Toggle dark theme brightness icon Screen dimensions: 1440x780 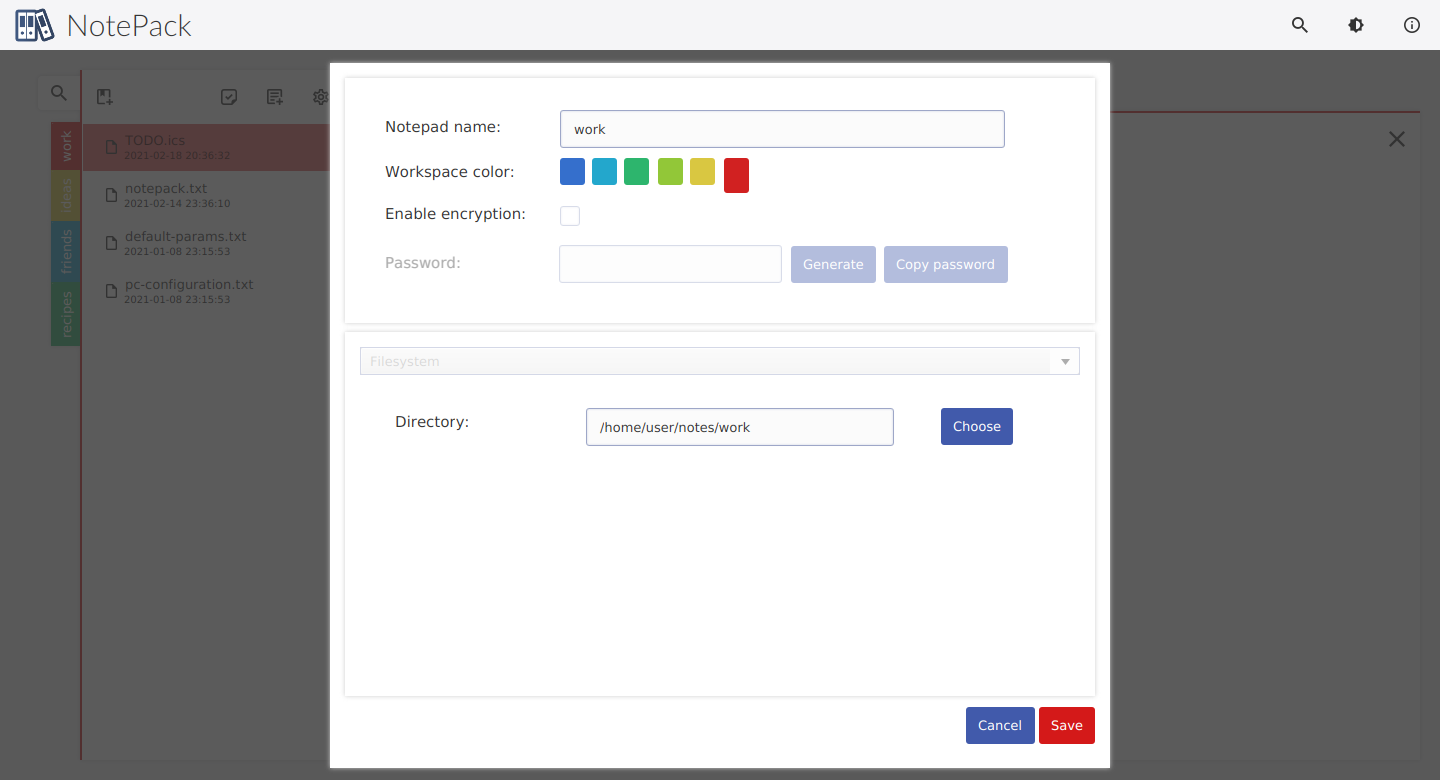[1356, 25]
